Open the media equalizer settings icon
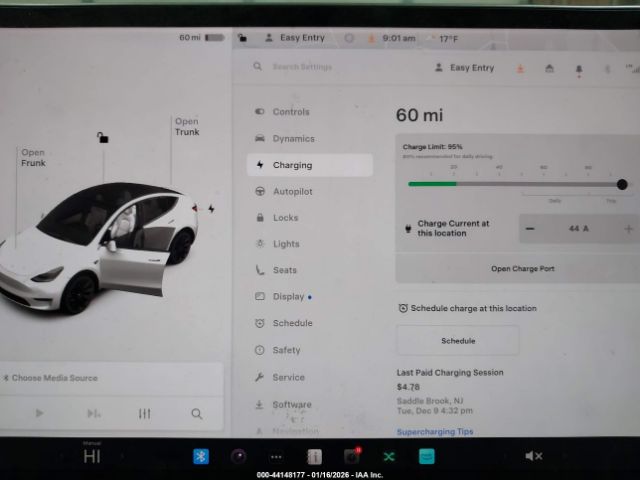640x480 pixels. tap(144, 413)
